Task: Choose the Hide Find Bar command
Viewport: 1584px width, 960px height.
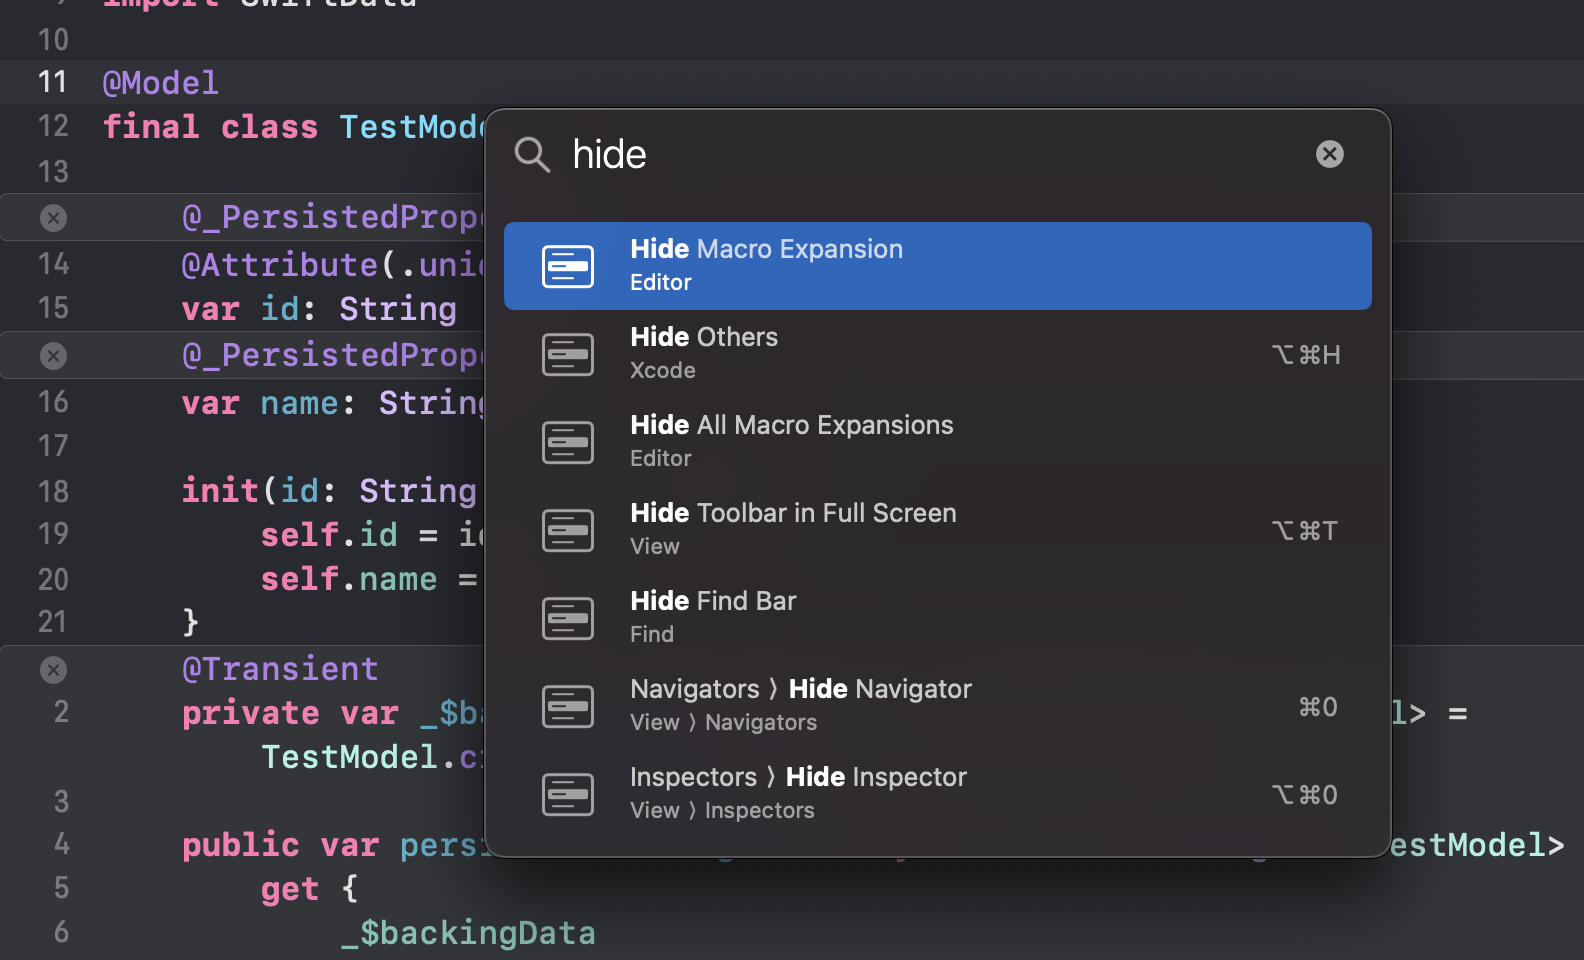Action: [x=937, y=618]
